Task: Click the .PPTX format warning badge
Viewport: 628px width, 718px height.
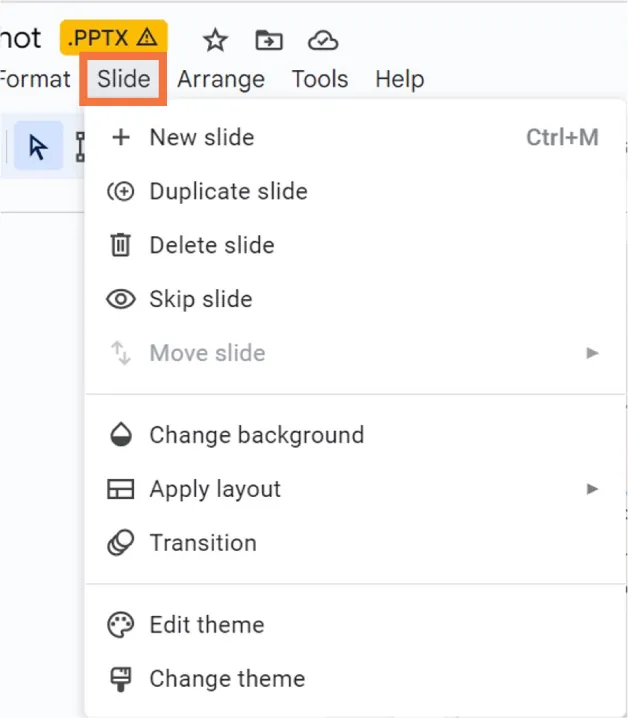Action: point(113,38)
